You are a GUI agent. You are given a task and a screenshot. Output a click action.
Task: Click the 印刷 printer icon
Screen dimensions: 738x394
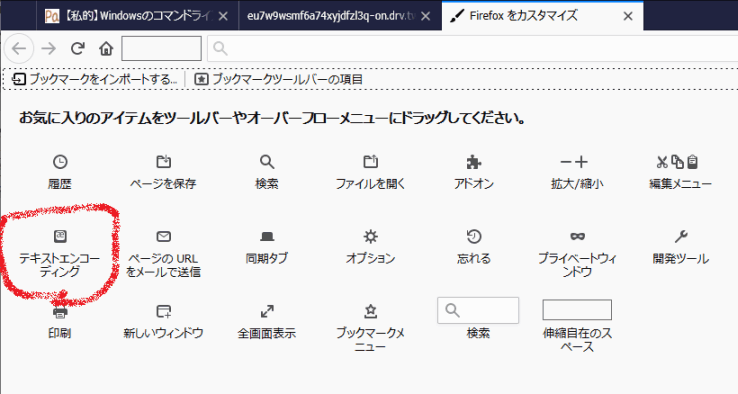point(60,312)
